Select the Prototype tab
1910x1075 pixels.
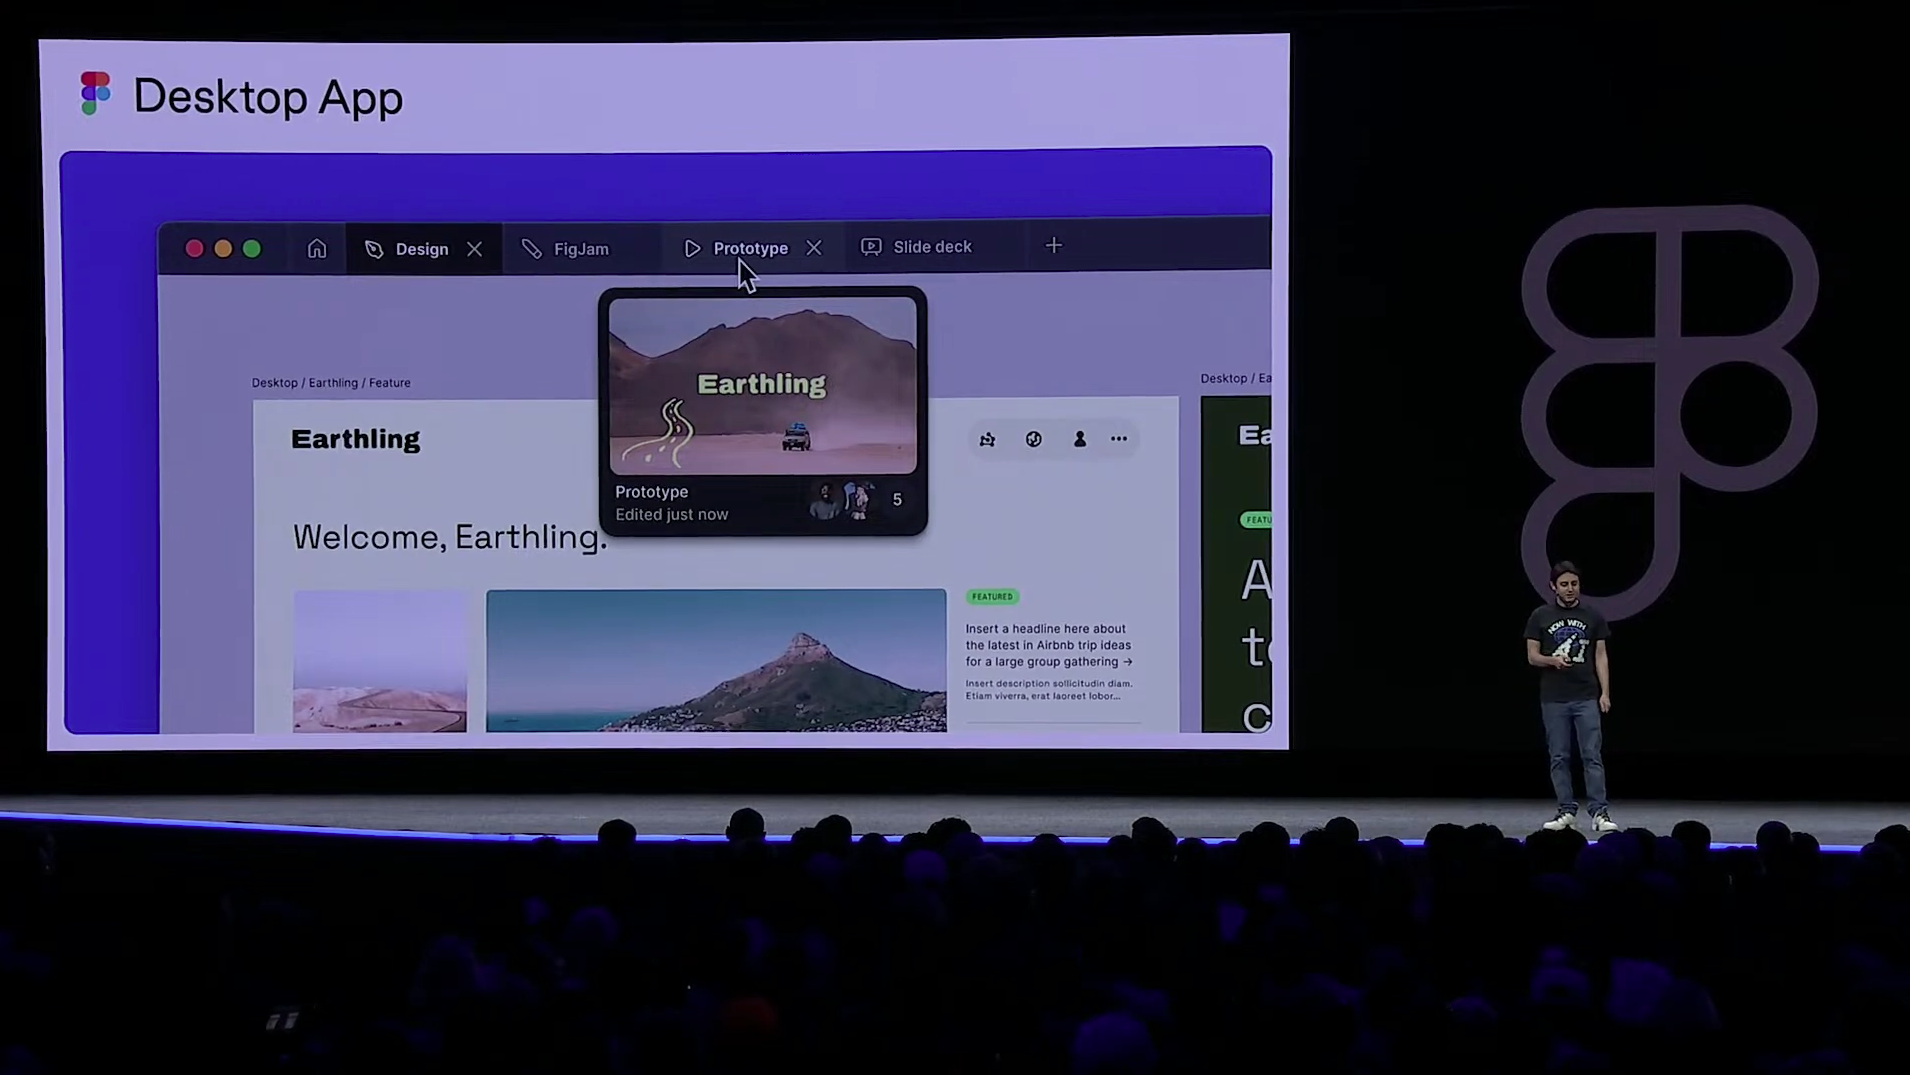pyautogui.click(x=750, y=248)
